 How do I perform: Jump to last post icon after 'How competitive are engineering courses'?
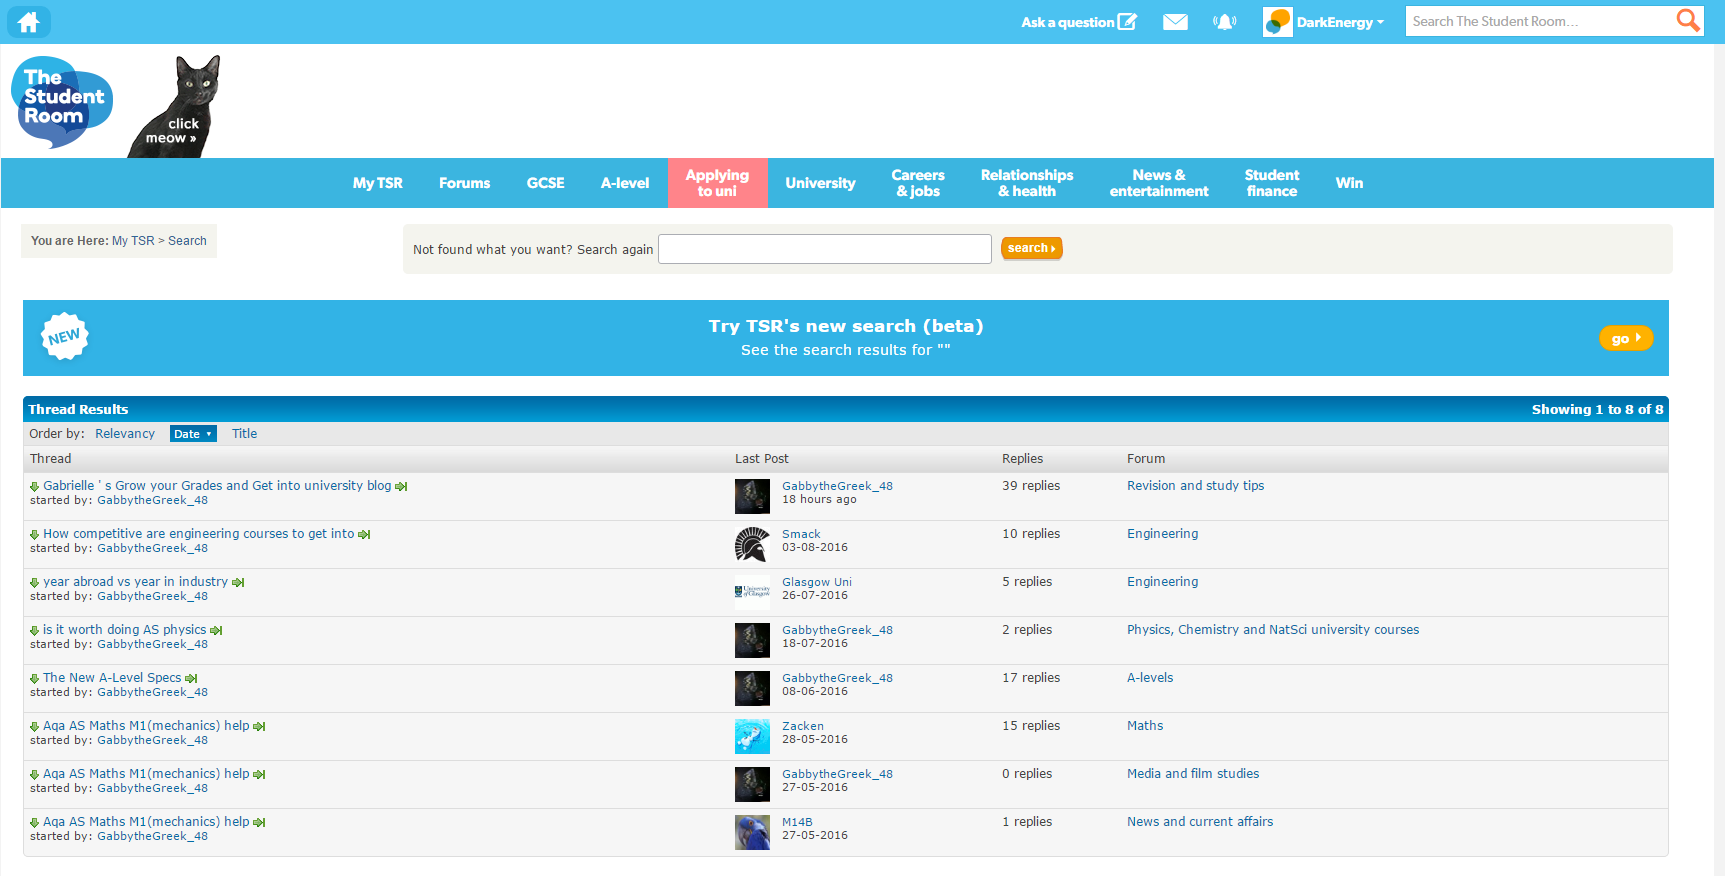pos(364,535)
